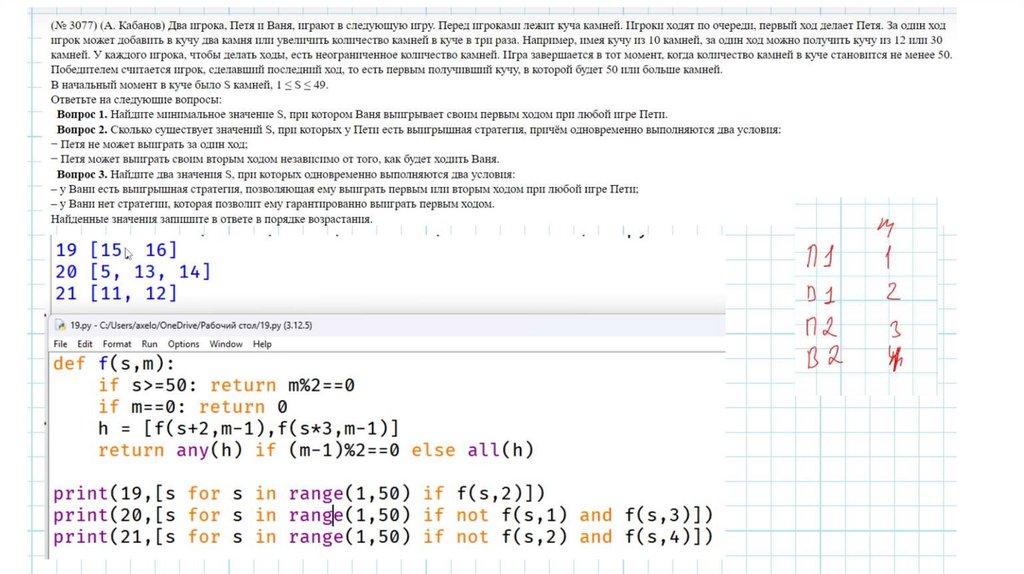Click output line '20 [5, 13, 14]'

133,271
